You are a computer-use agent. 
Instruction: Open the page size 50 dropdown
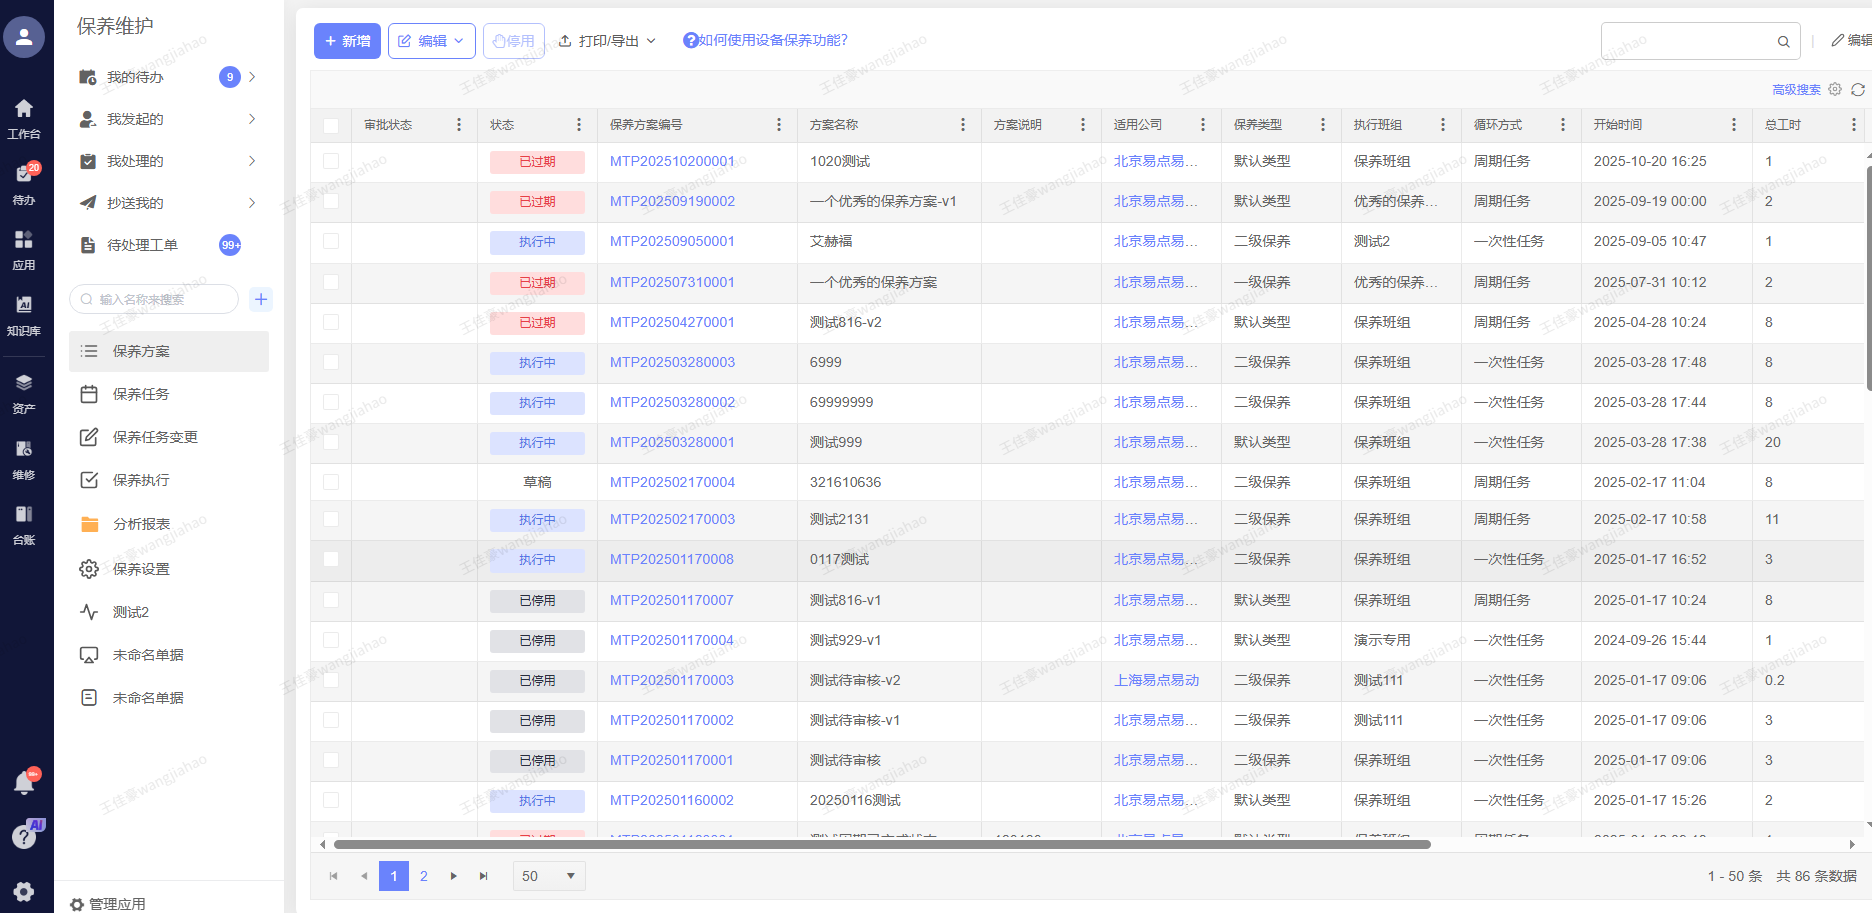point(548,876)
